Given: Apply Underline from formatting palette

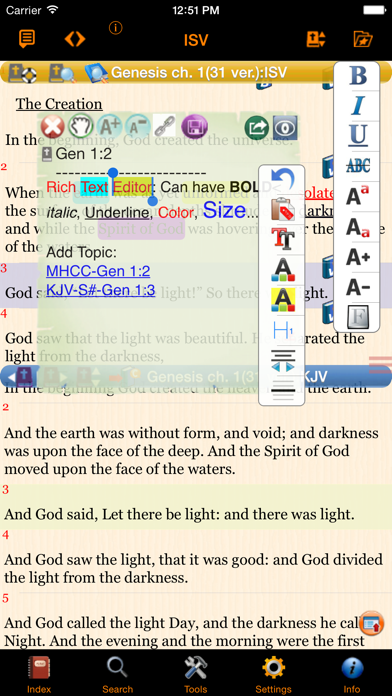Looking at the screenshot, I should (x=357, y=135).
